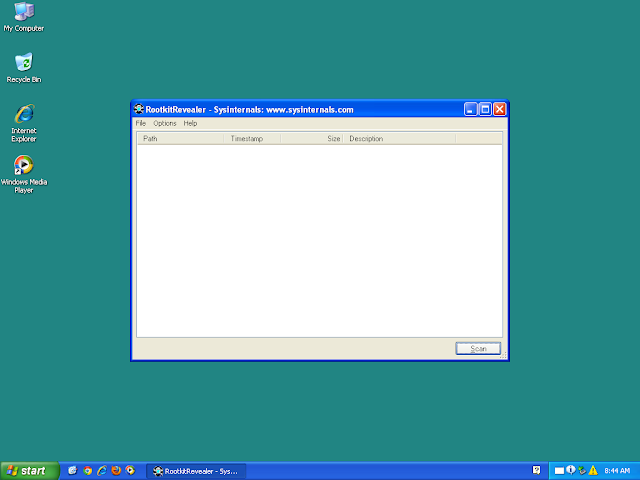The width and height of the screenshot is (640, 480).
Task: Sort results by the Path column
Action: pos(180,139)
